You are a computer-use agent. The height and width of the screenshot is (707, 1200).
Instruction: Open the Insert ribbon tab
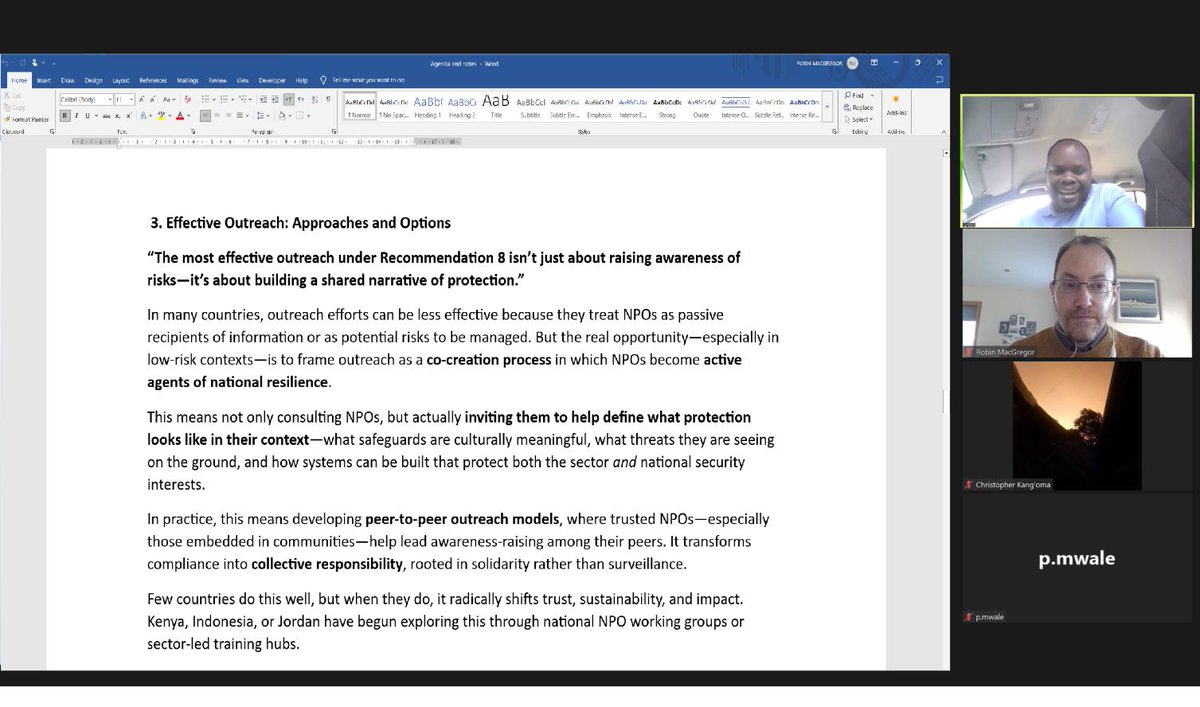pos(44,80)
